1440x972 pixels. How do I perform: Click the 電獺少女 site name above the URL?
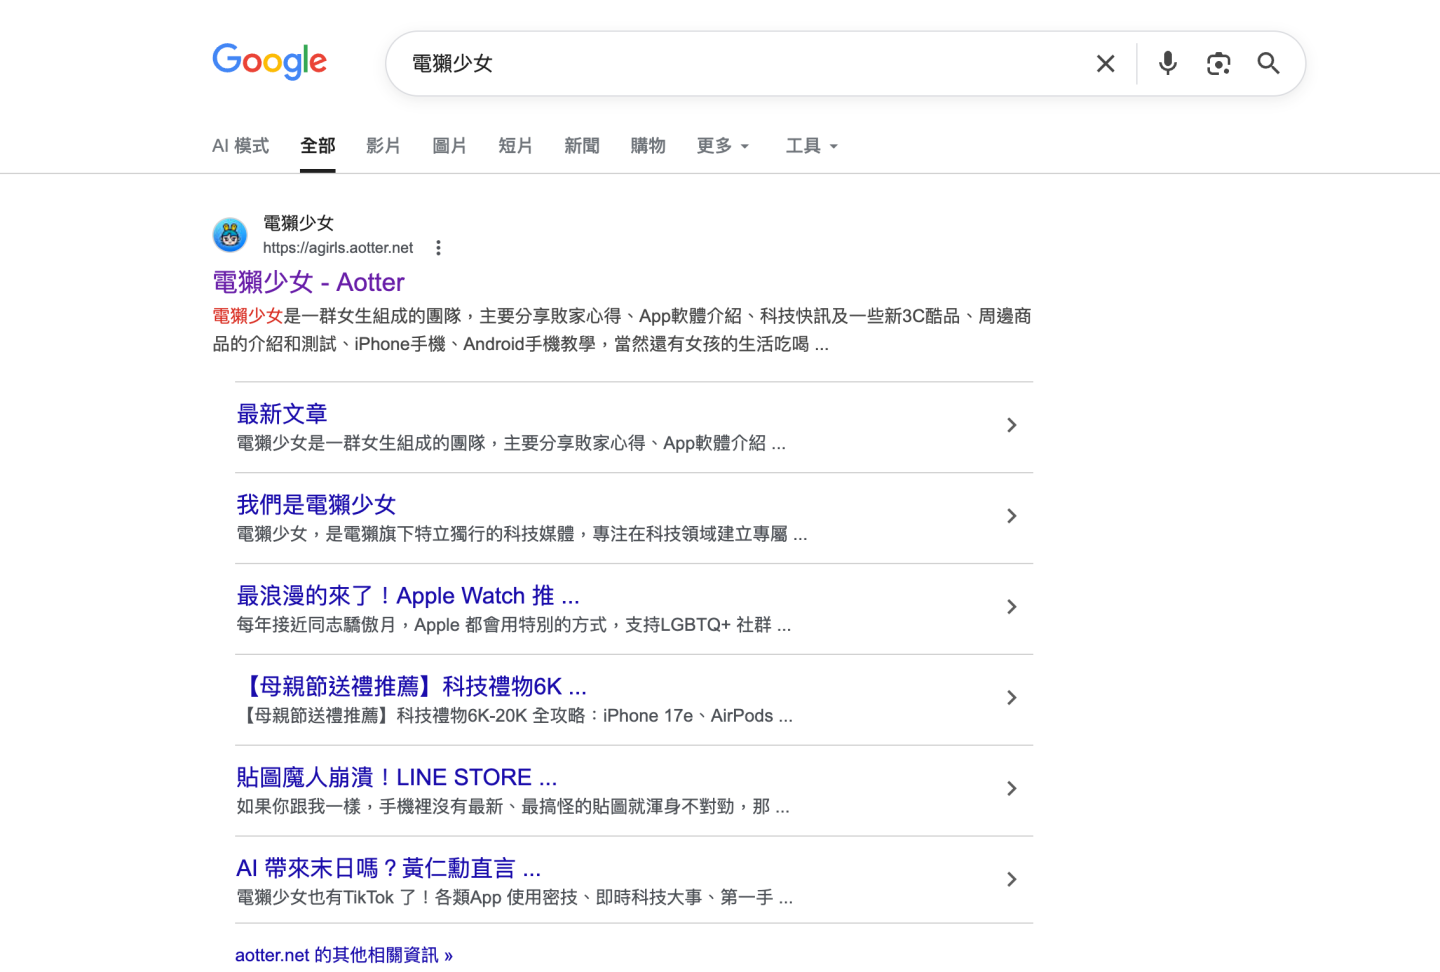298,223
